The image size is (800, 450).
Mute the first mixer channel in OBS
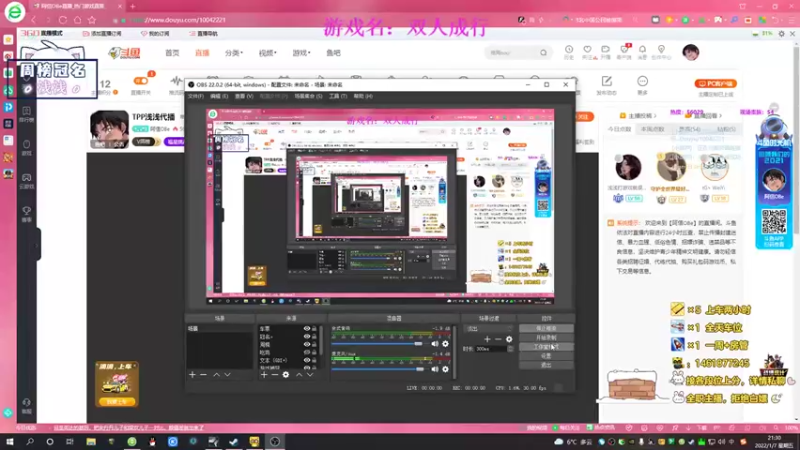pyautogui.click(x=435, y=344)
